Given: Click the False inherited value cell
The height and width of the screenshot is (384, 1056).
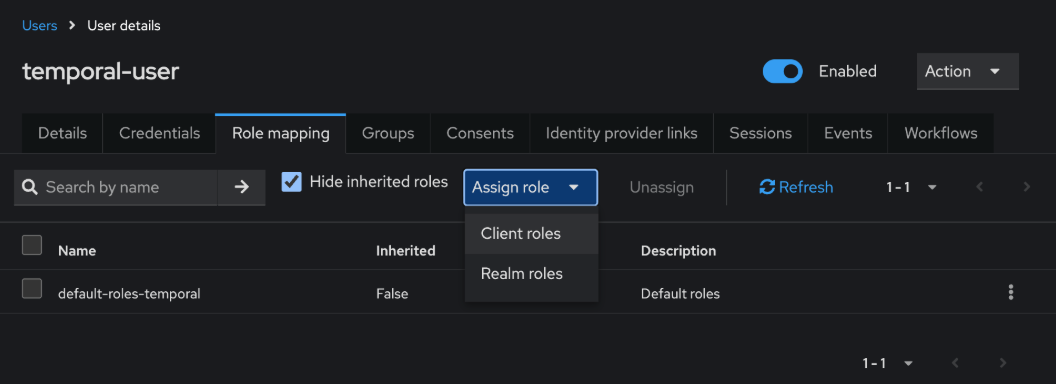Looking at the screenshot, I should [x=392, y=294].
